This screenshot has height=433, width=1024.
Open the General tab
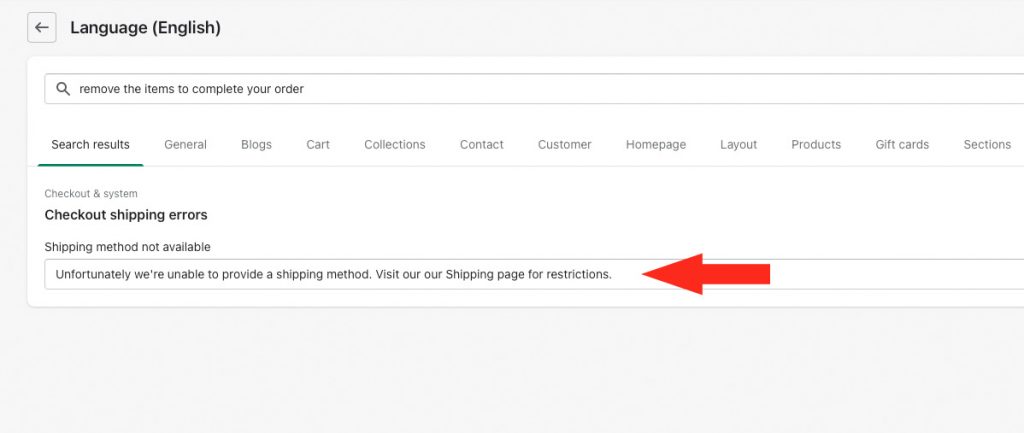[185, 145]
